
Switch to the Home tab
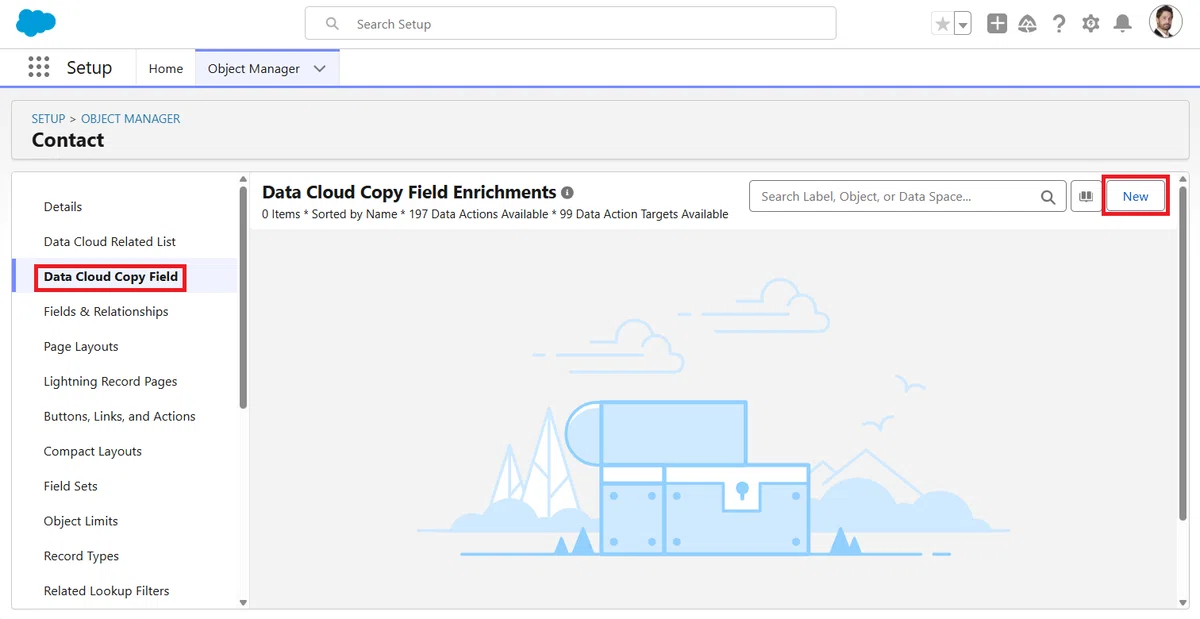[x=166, y=68]
